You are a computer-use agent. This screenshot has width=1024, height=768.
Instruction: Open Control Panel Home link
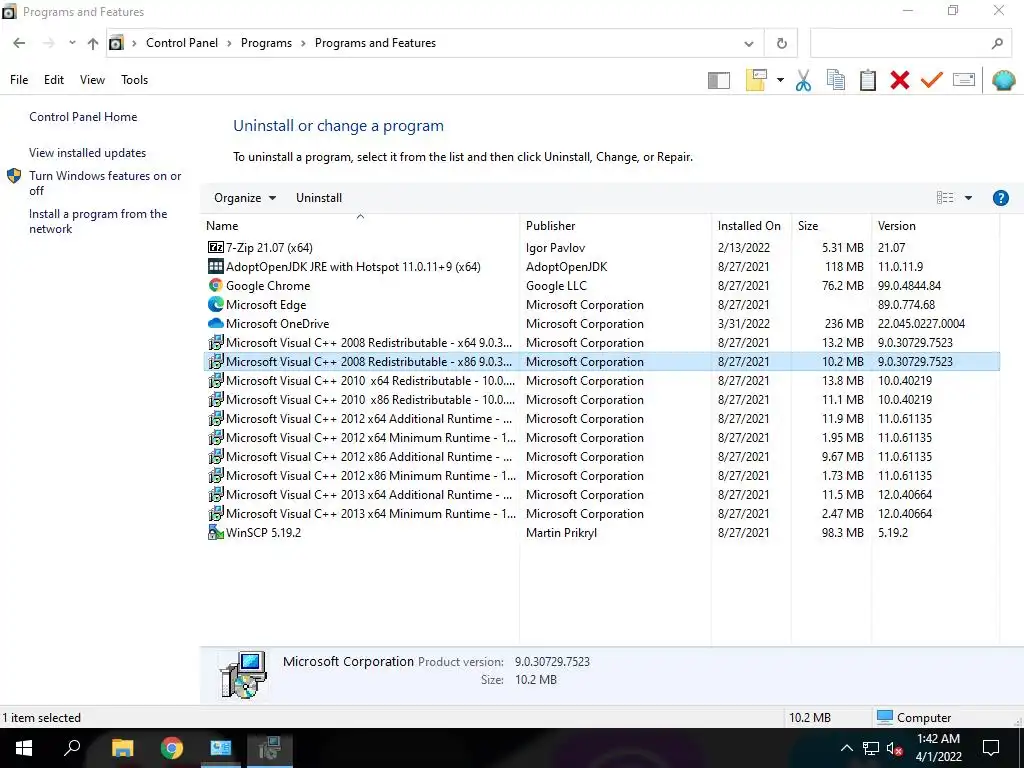pos(83,117)
